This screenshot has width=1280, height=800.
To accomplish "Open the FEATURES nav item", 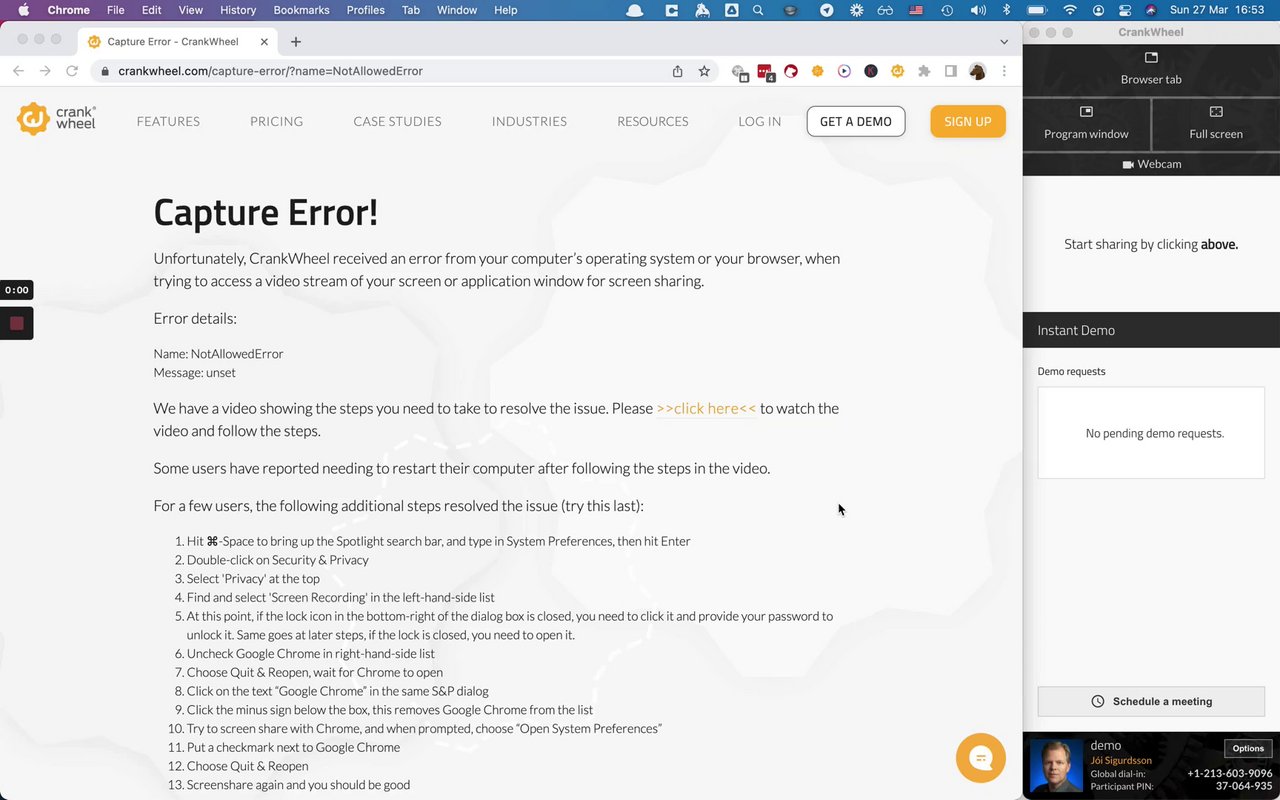I will click(168, 121).
